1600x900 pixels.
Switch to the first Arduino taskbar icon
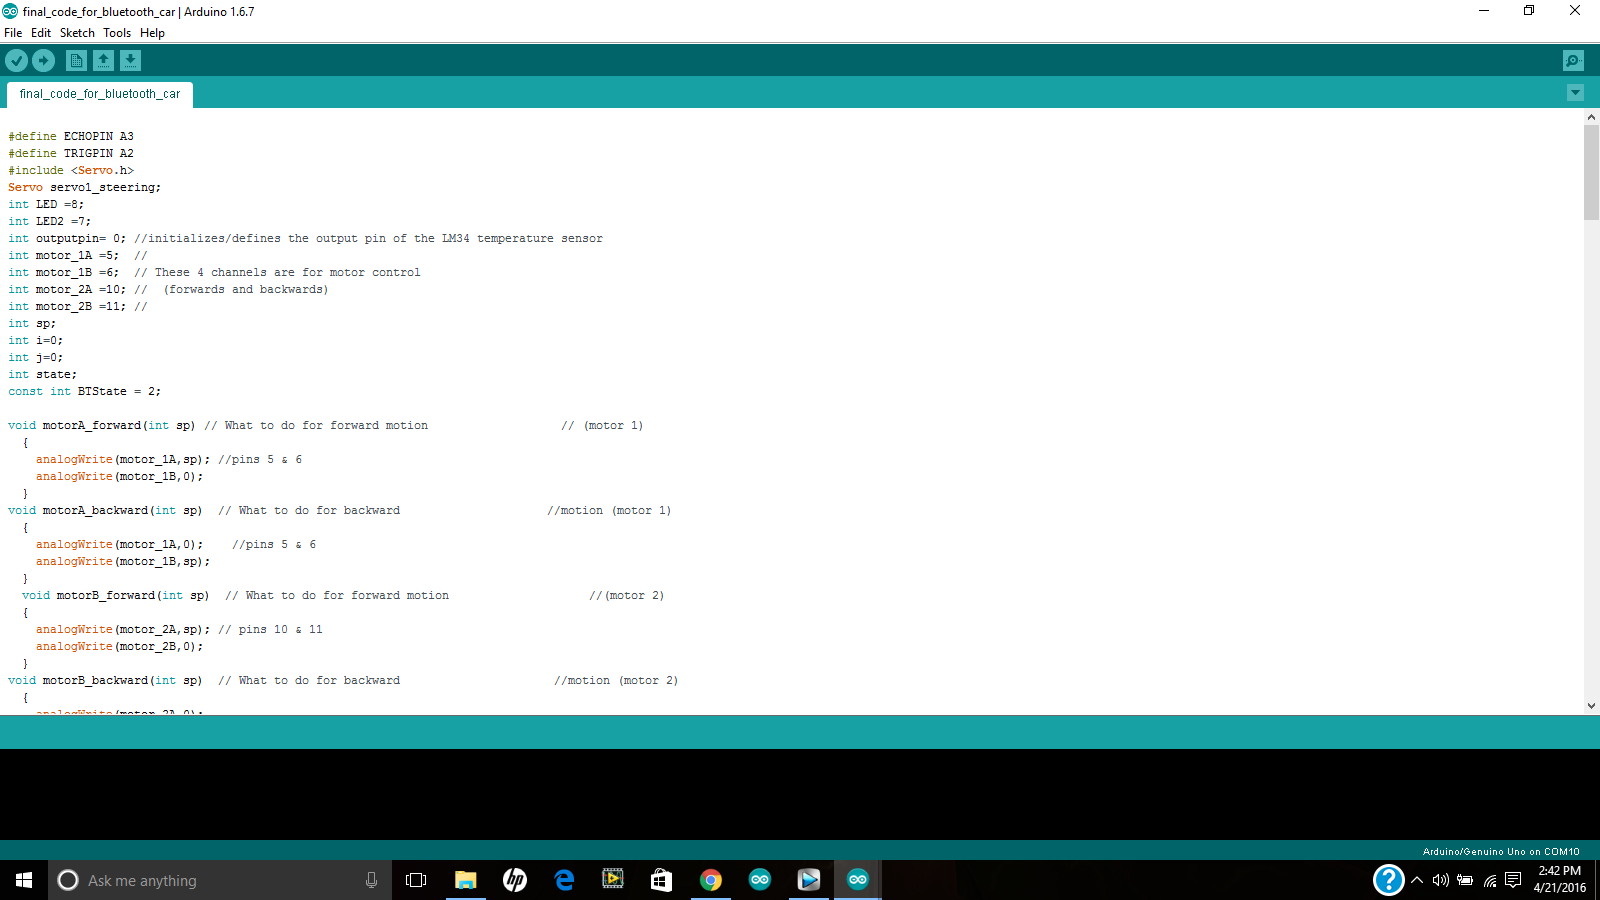(x=760, y=880)
